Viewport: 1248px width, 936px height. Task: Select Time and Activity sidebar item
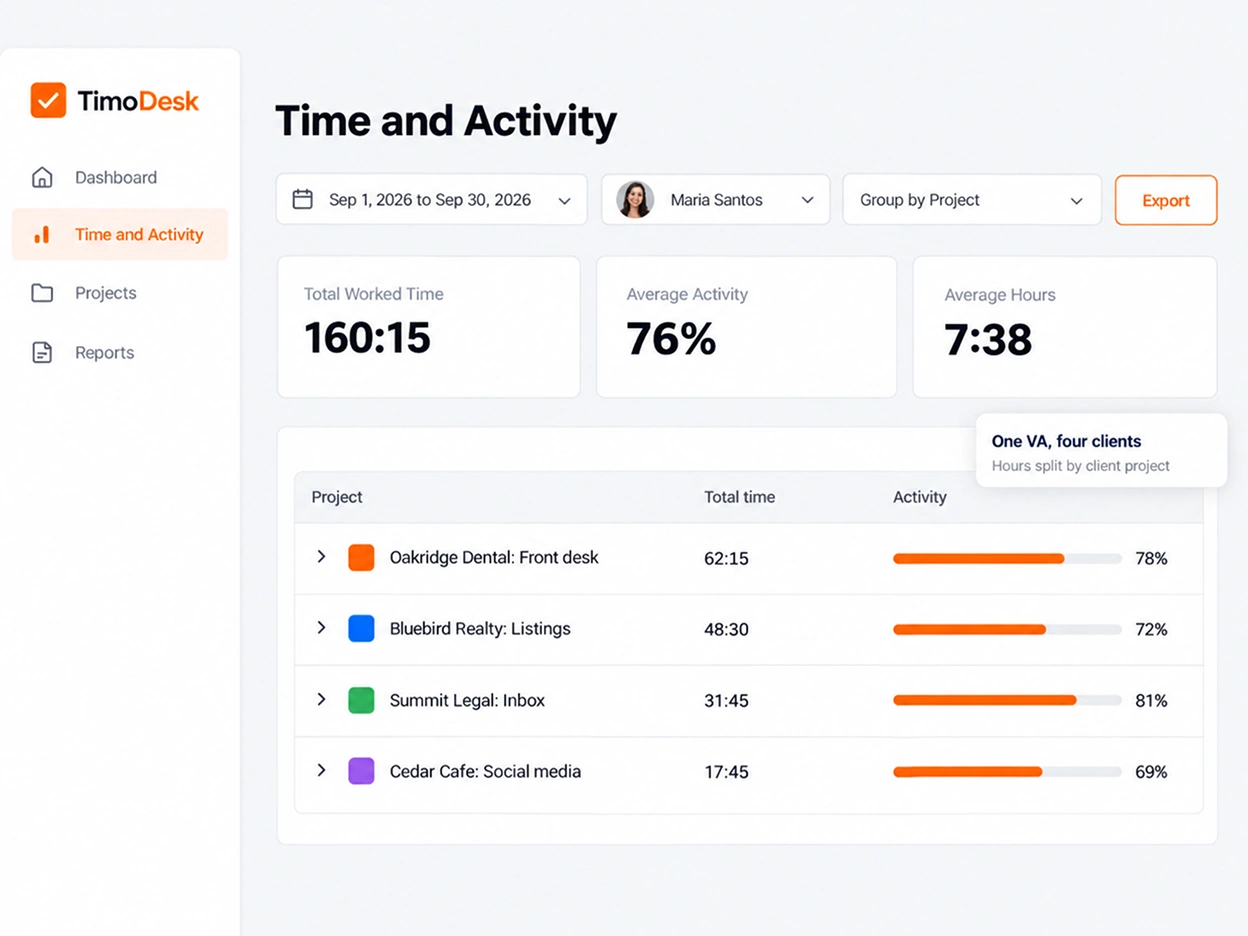click(120, 234)
